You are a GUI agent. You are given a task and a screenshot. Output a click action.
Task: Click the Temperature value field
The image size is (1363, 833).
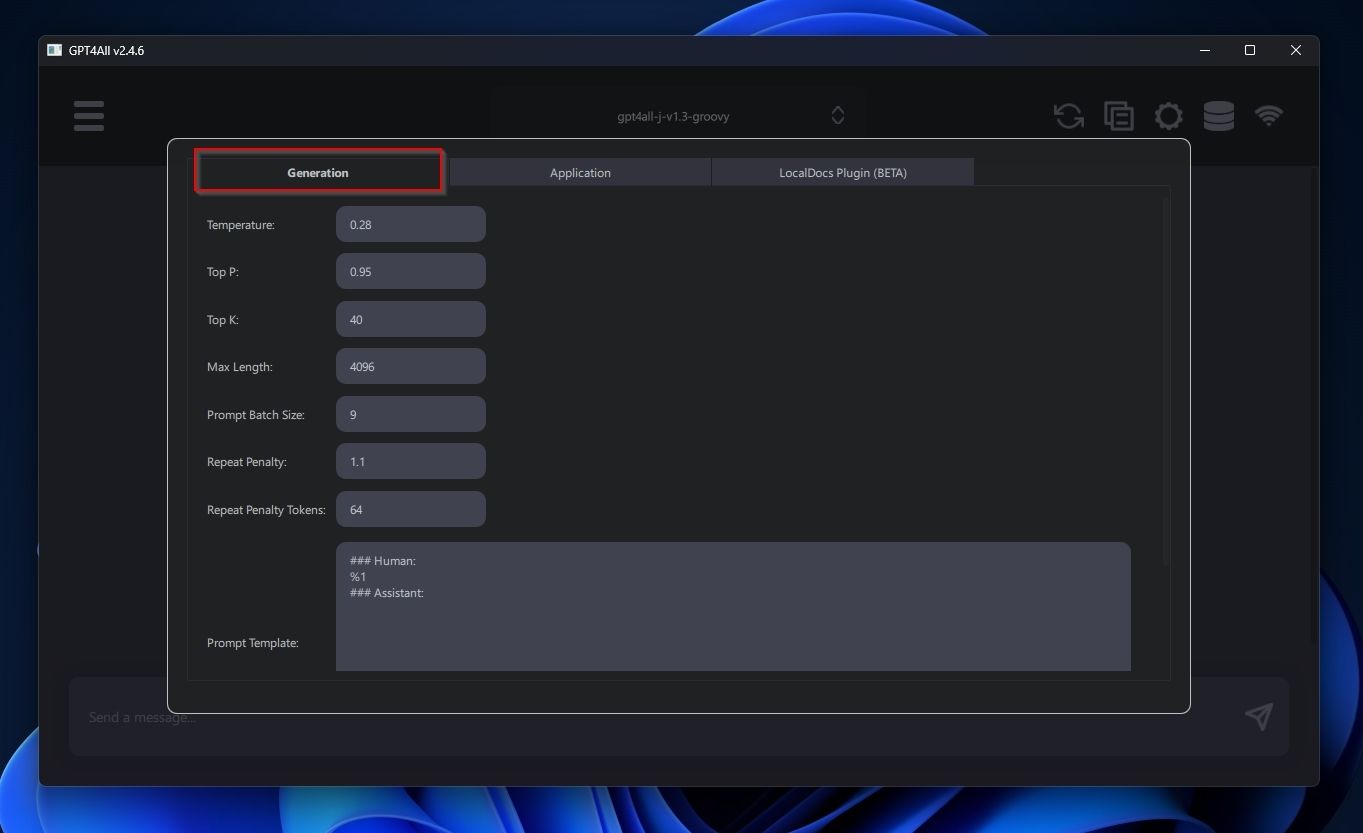[x=410, y=225]
